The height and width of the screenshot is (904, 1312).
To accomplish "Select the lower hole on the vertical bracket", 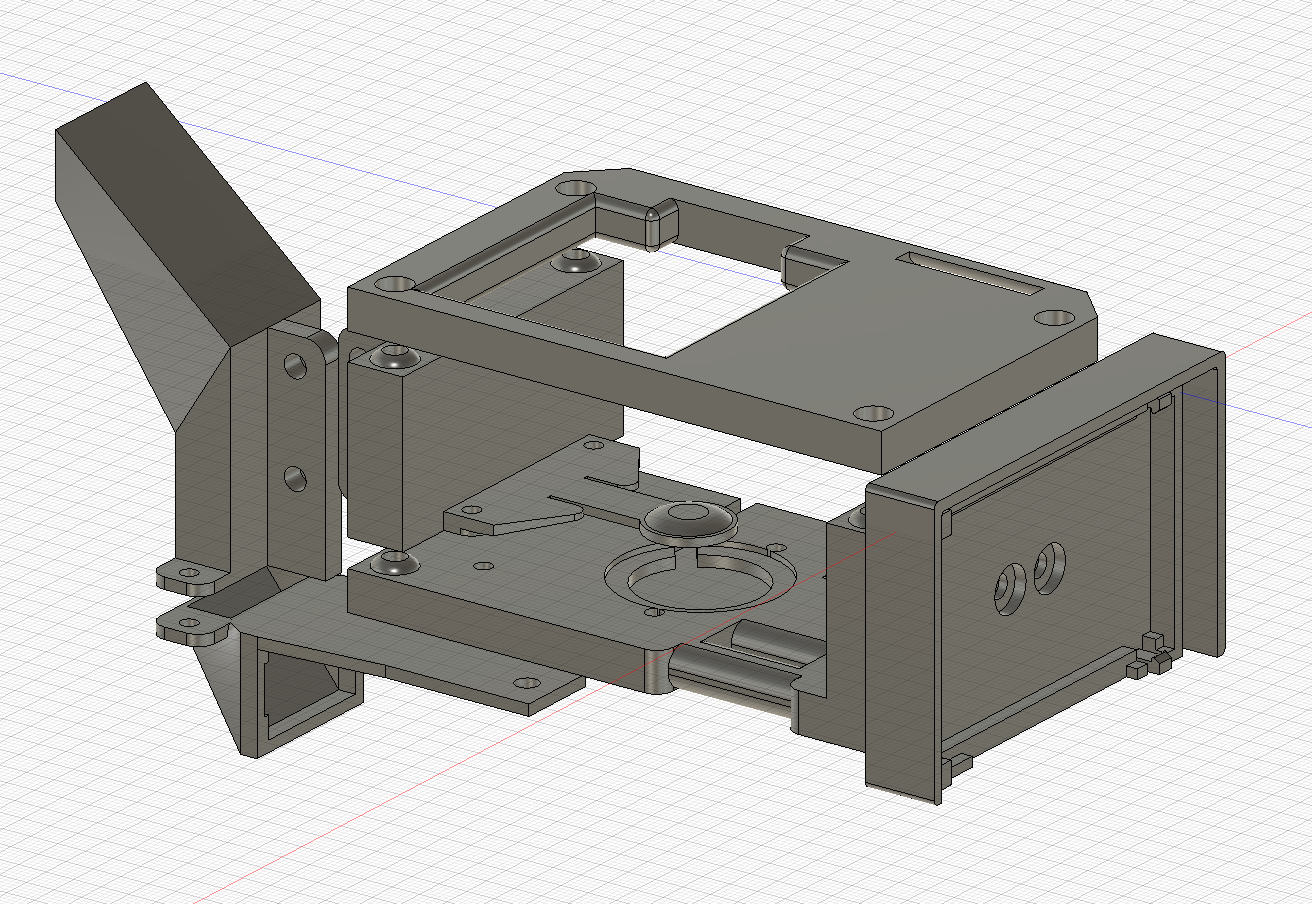I will pos(294,479).
